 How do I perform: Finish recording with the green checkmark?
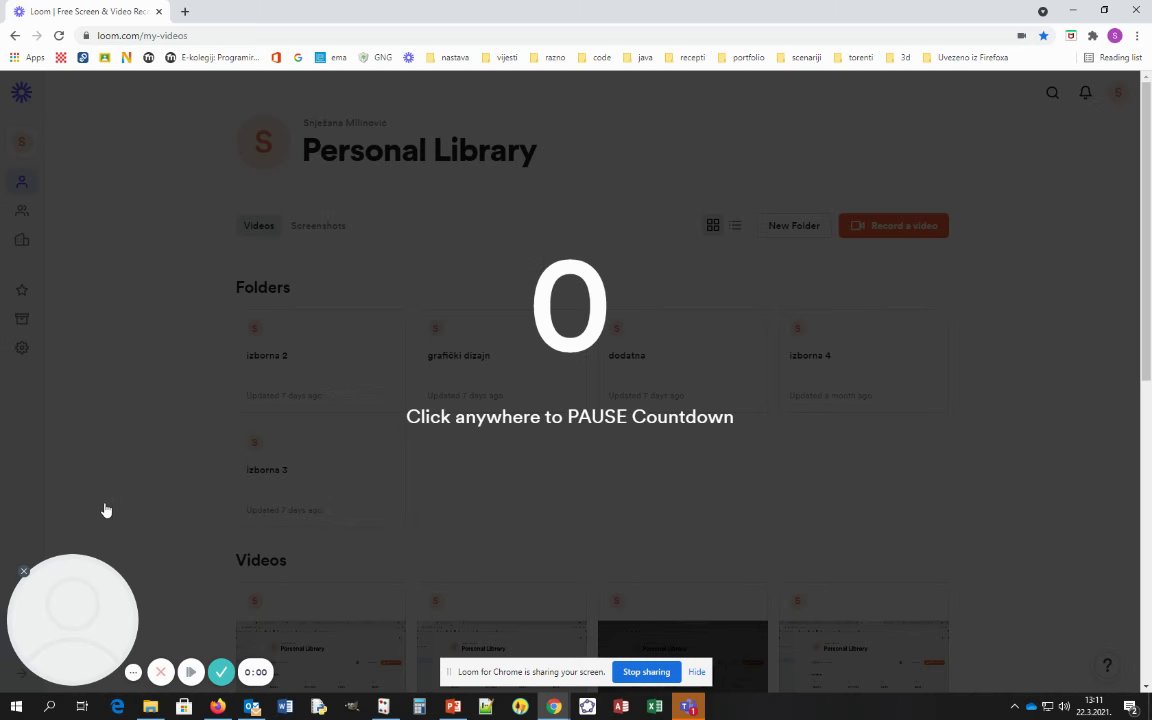point(221,672)
